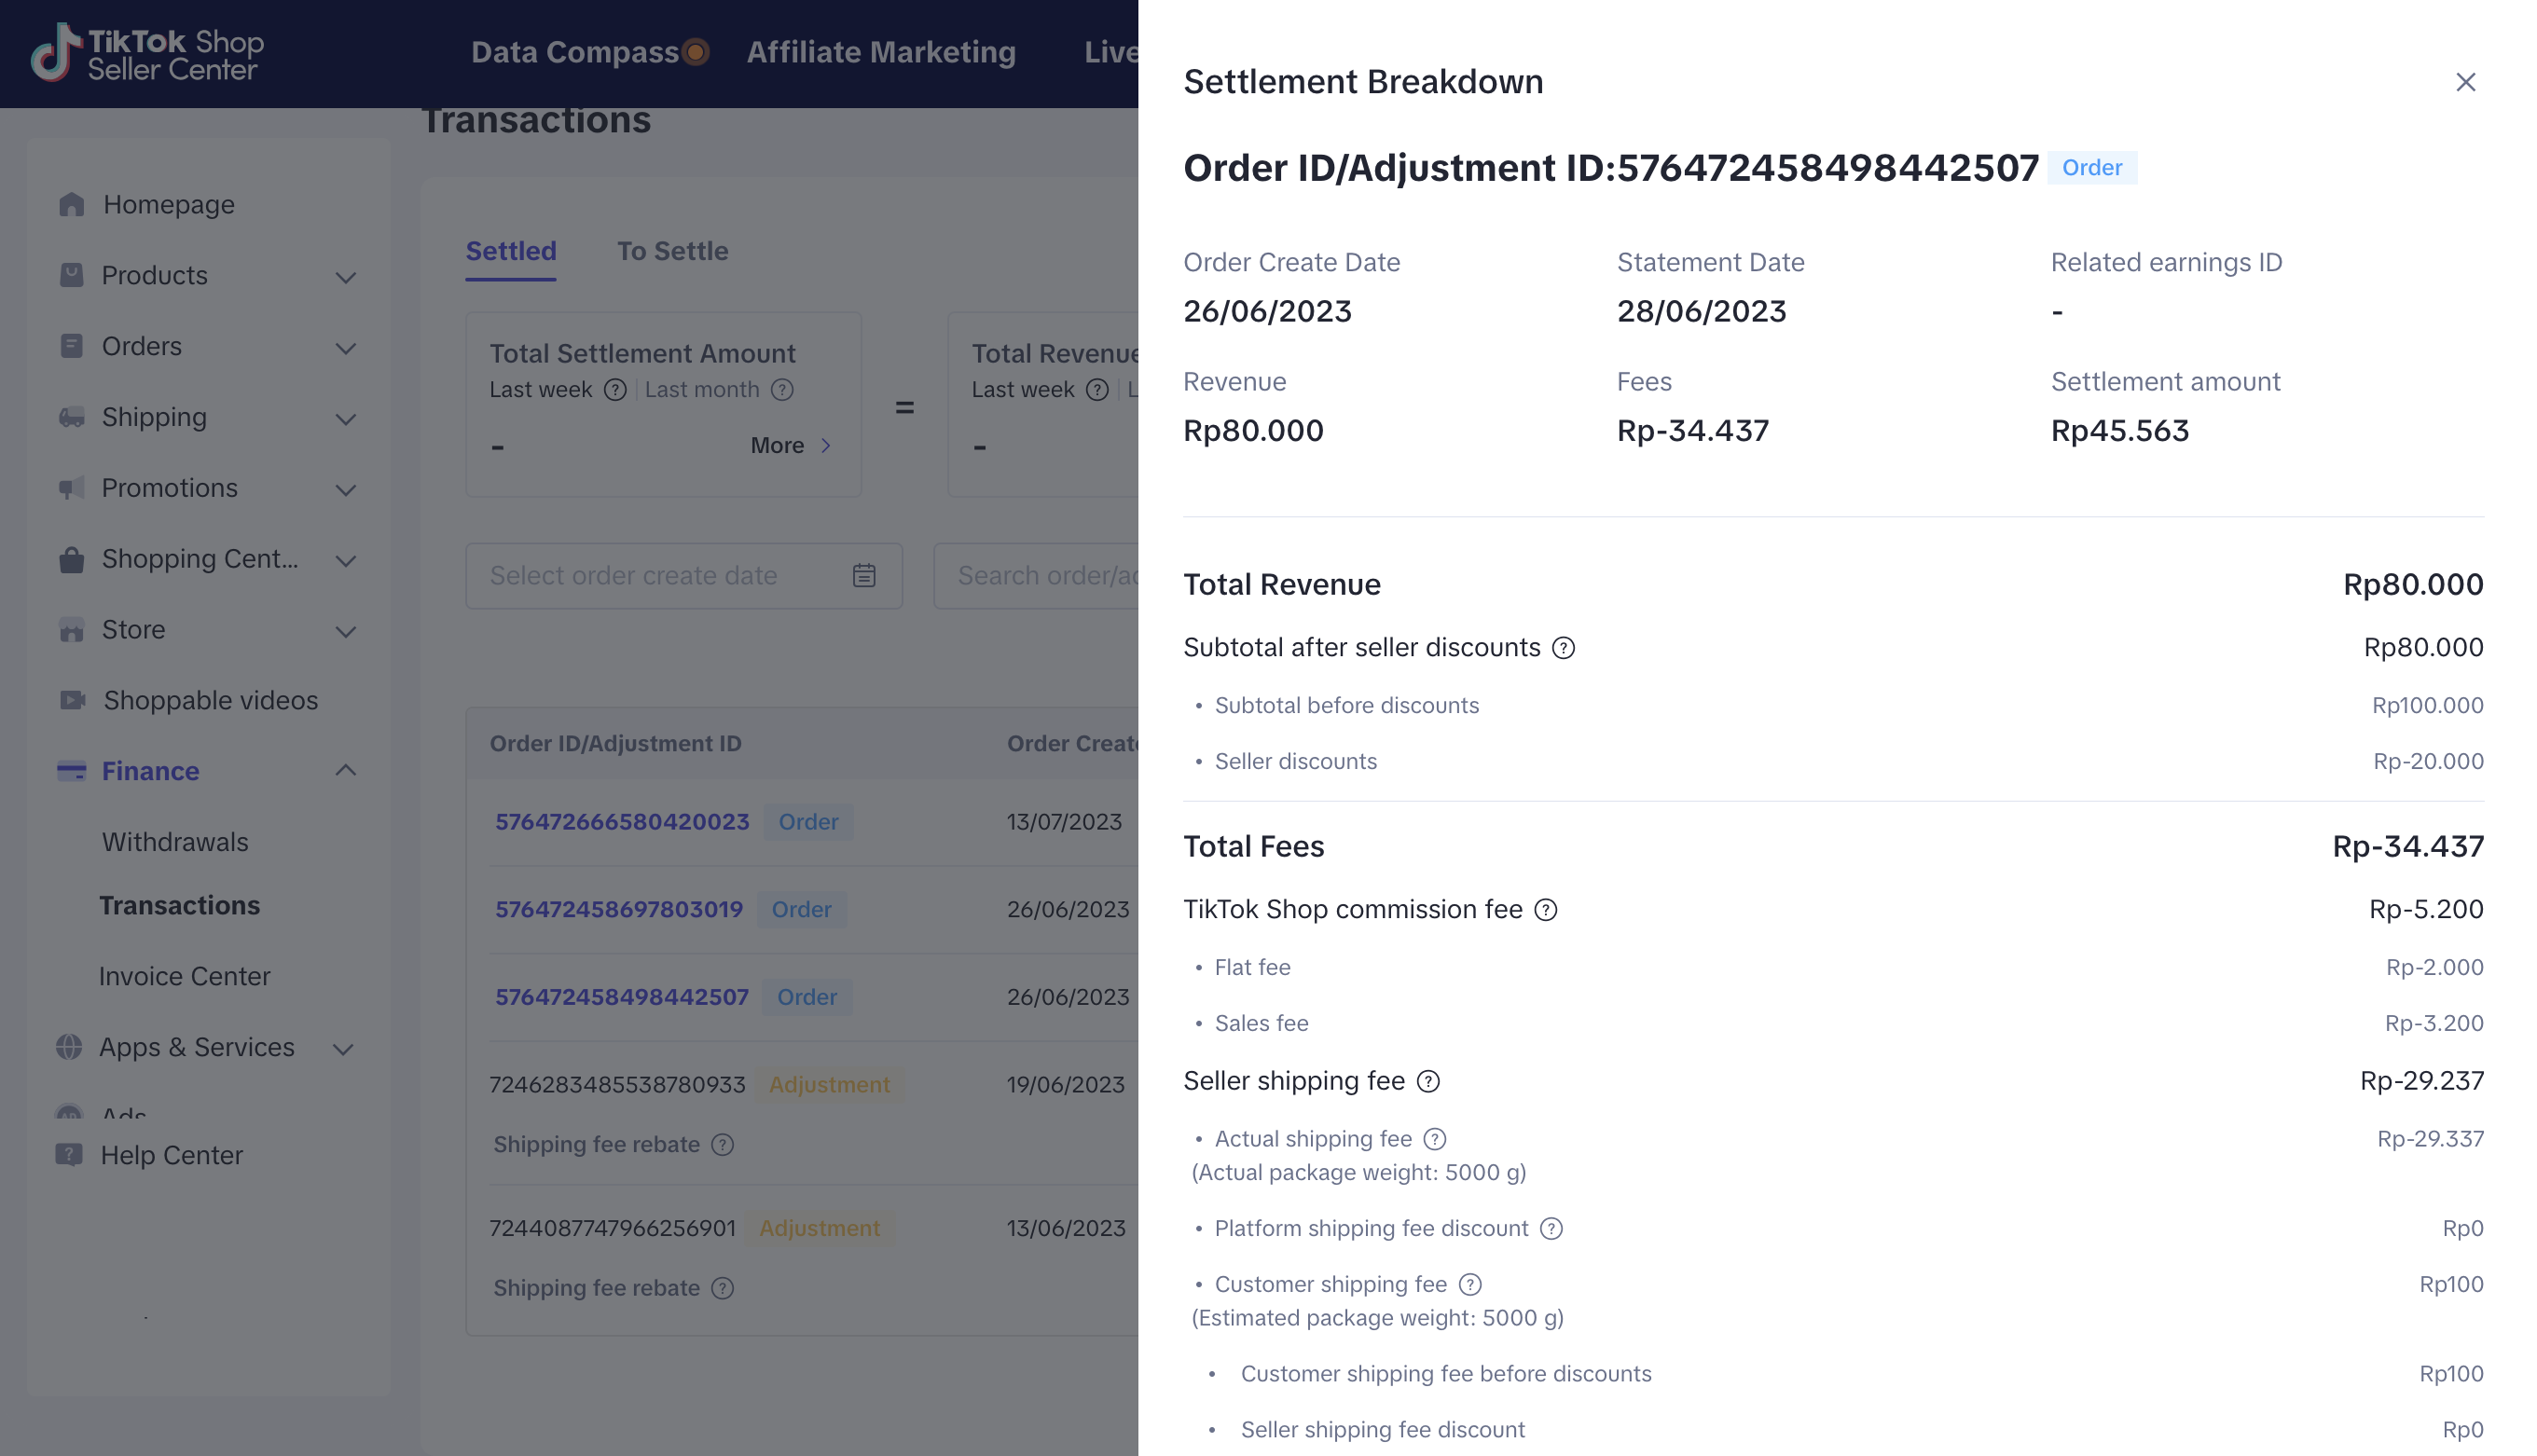Click the TikTok Shop Seller Center logo
The width and height of the screenshot is (2537, 1456).
[x=148, y=54]
